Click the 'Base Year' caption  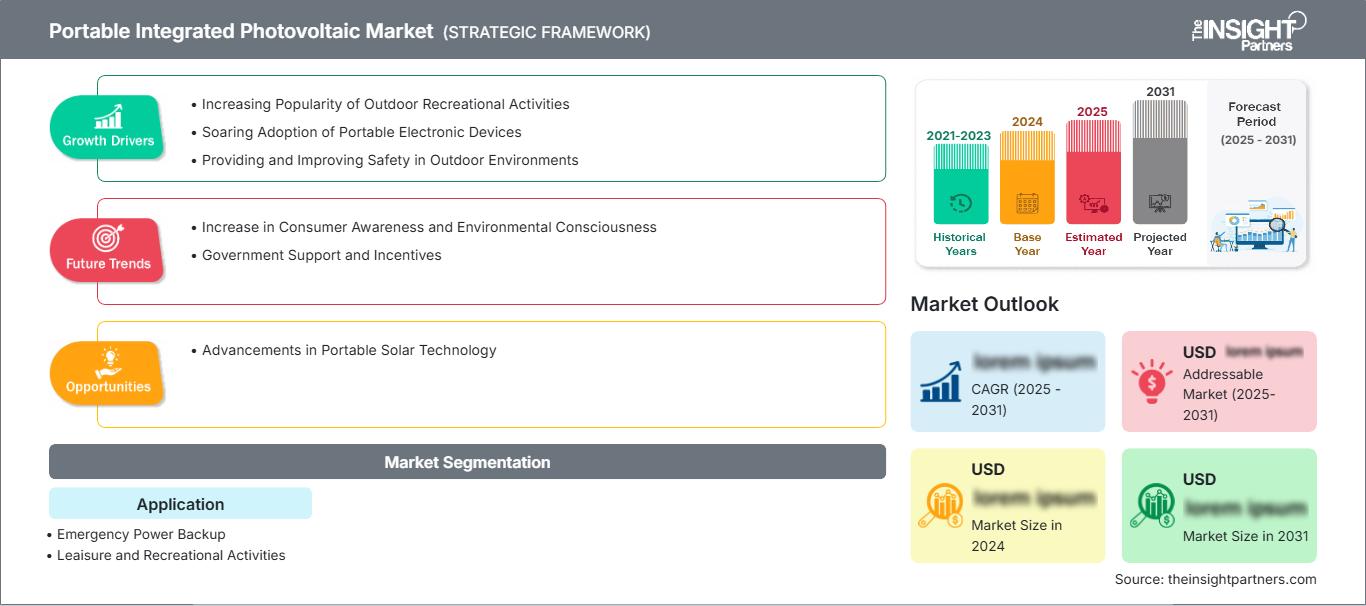[x=1027, y=244]
